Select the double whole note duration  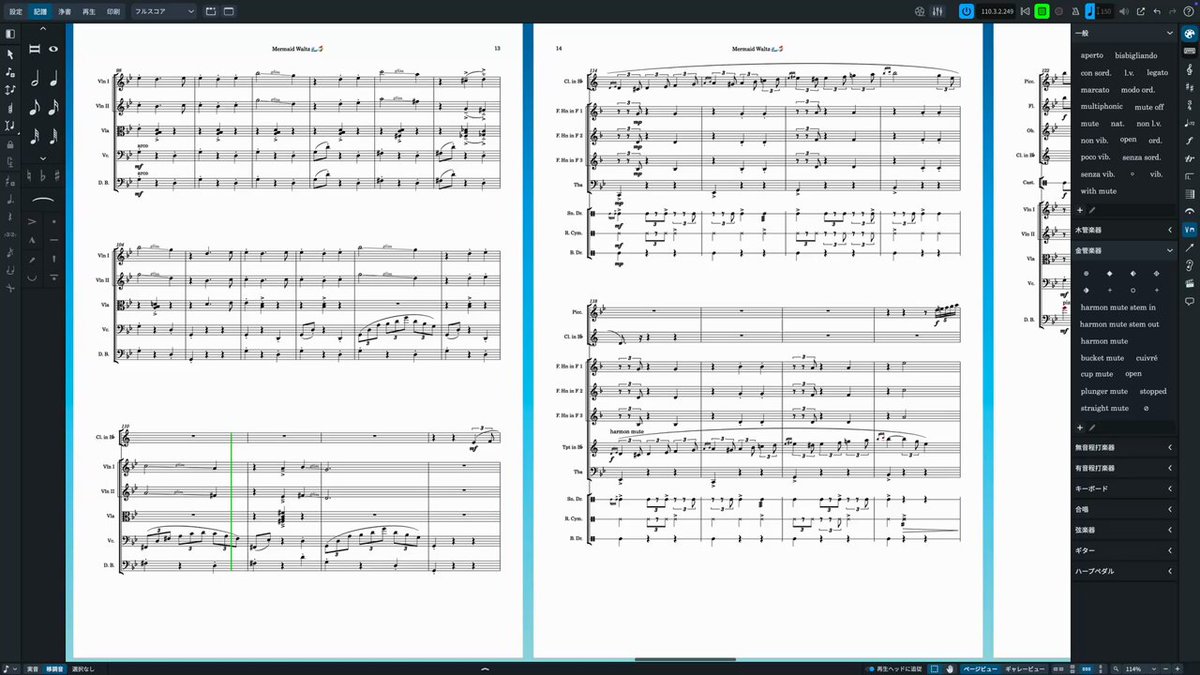(35, 49)
